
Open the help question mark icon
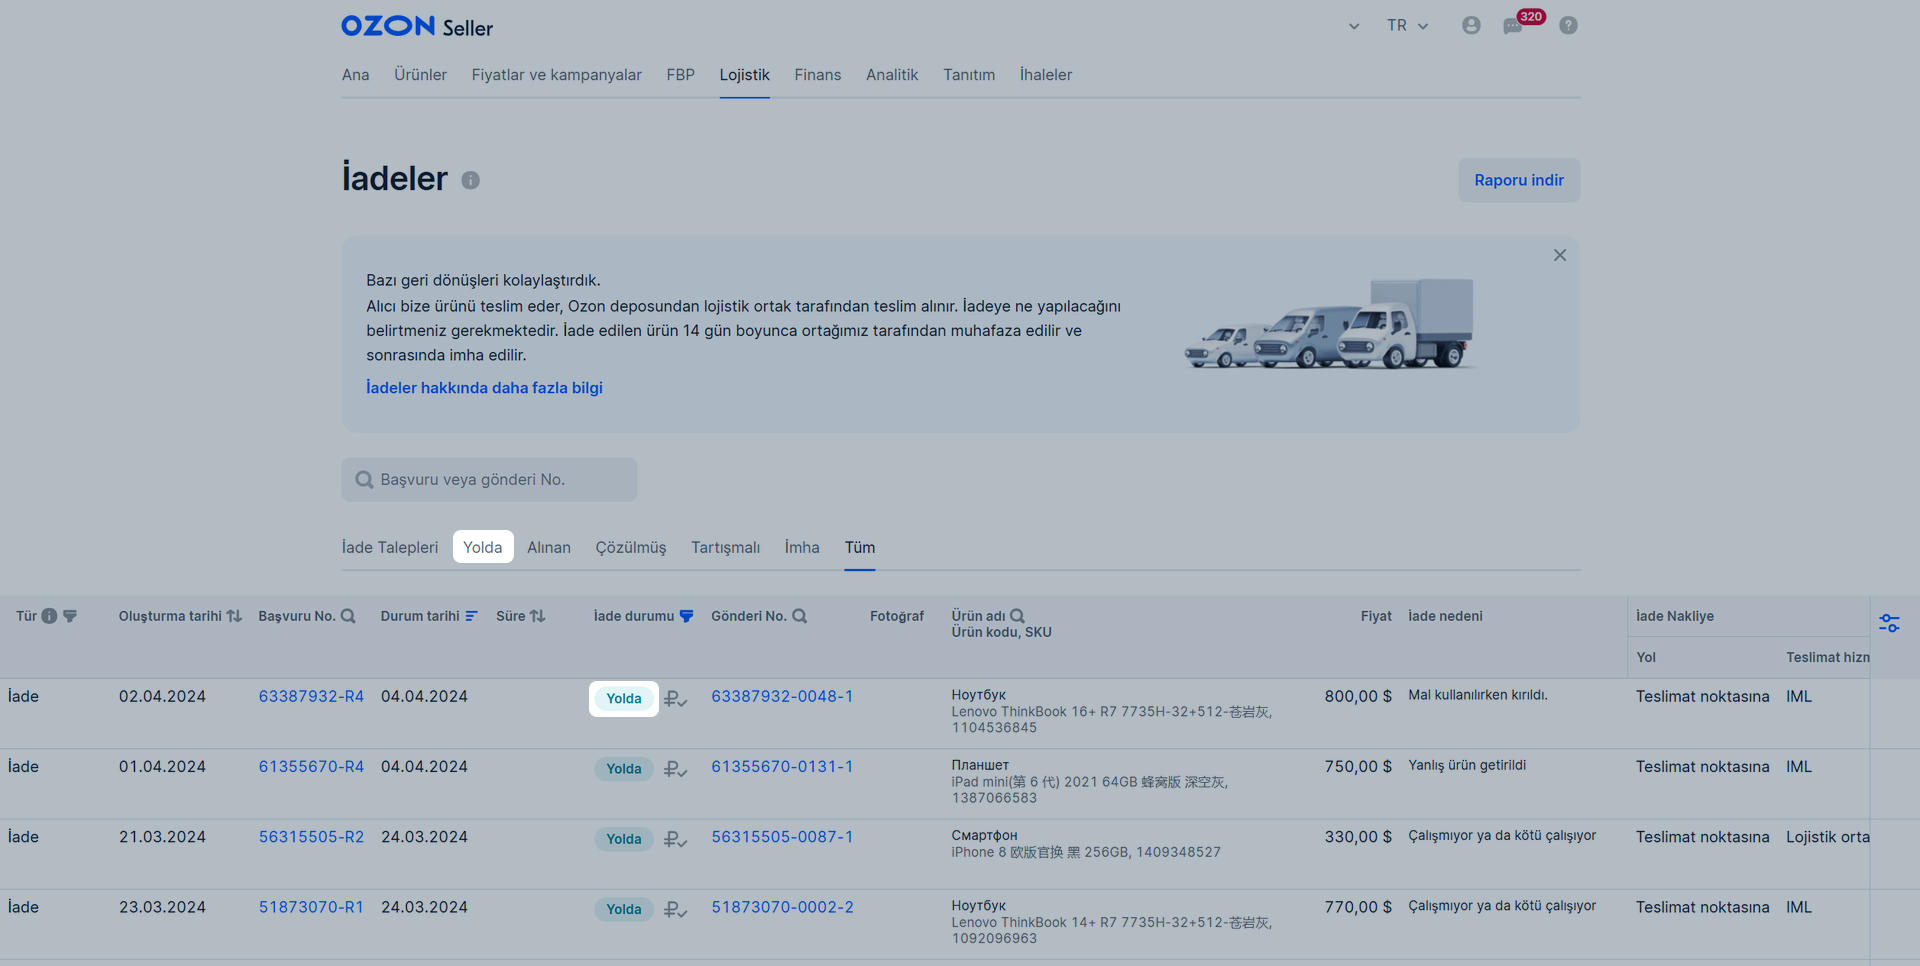click(x=1568, y=25)
